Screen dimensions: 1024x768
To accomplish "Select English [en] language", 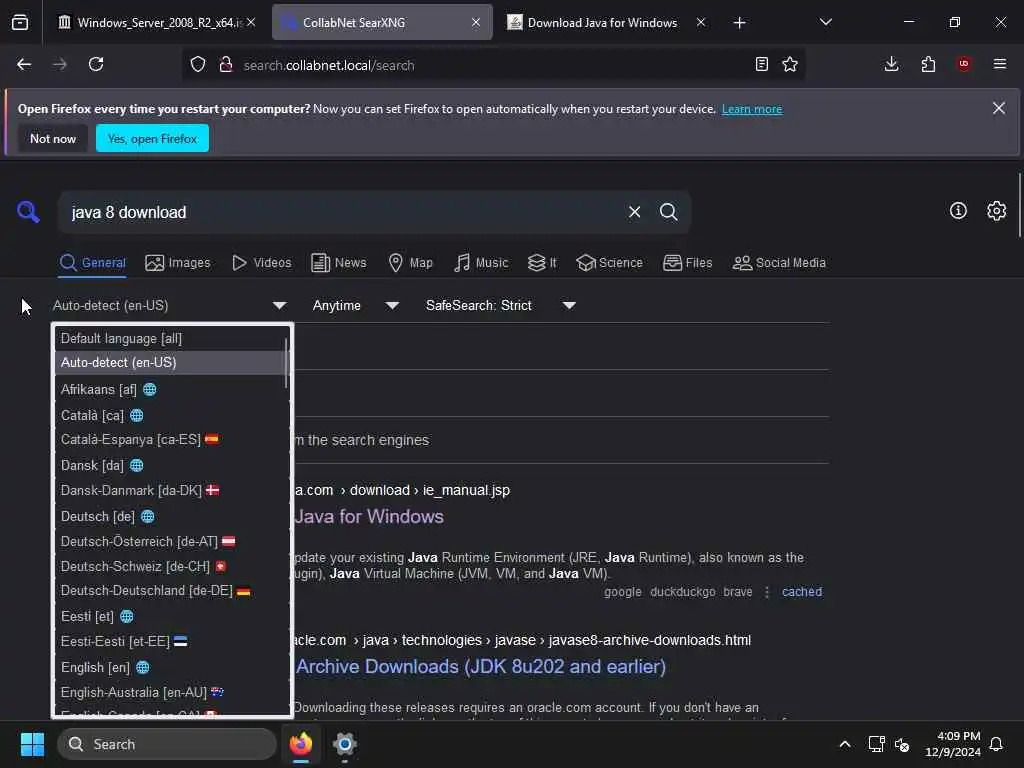I will pyautogui.click(x=170, y=667).
